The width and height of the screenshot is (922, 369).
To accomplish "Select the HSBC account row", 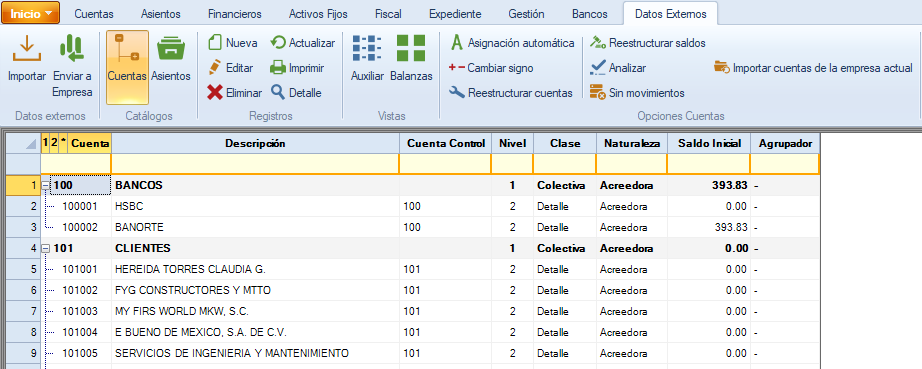I will coord(413,207).
